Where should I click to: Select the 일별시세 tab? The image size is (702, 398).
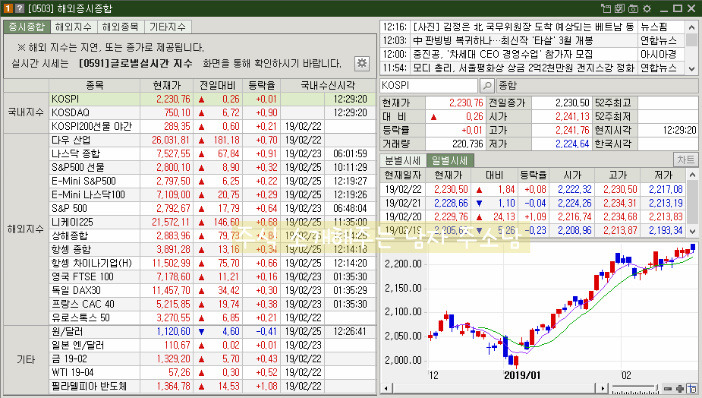click(x=450, y=160)
